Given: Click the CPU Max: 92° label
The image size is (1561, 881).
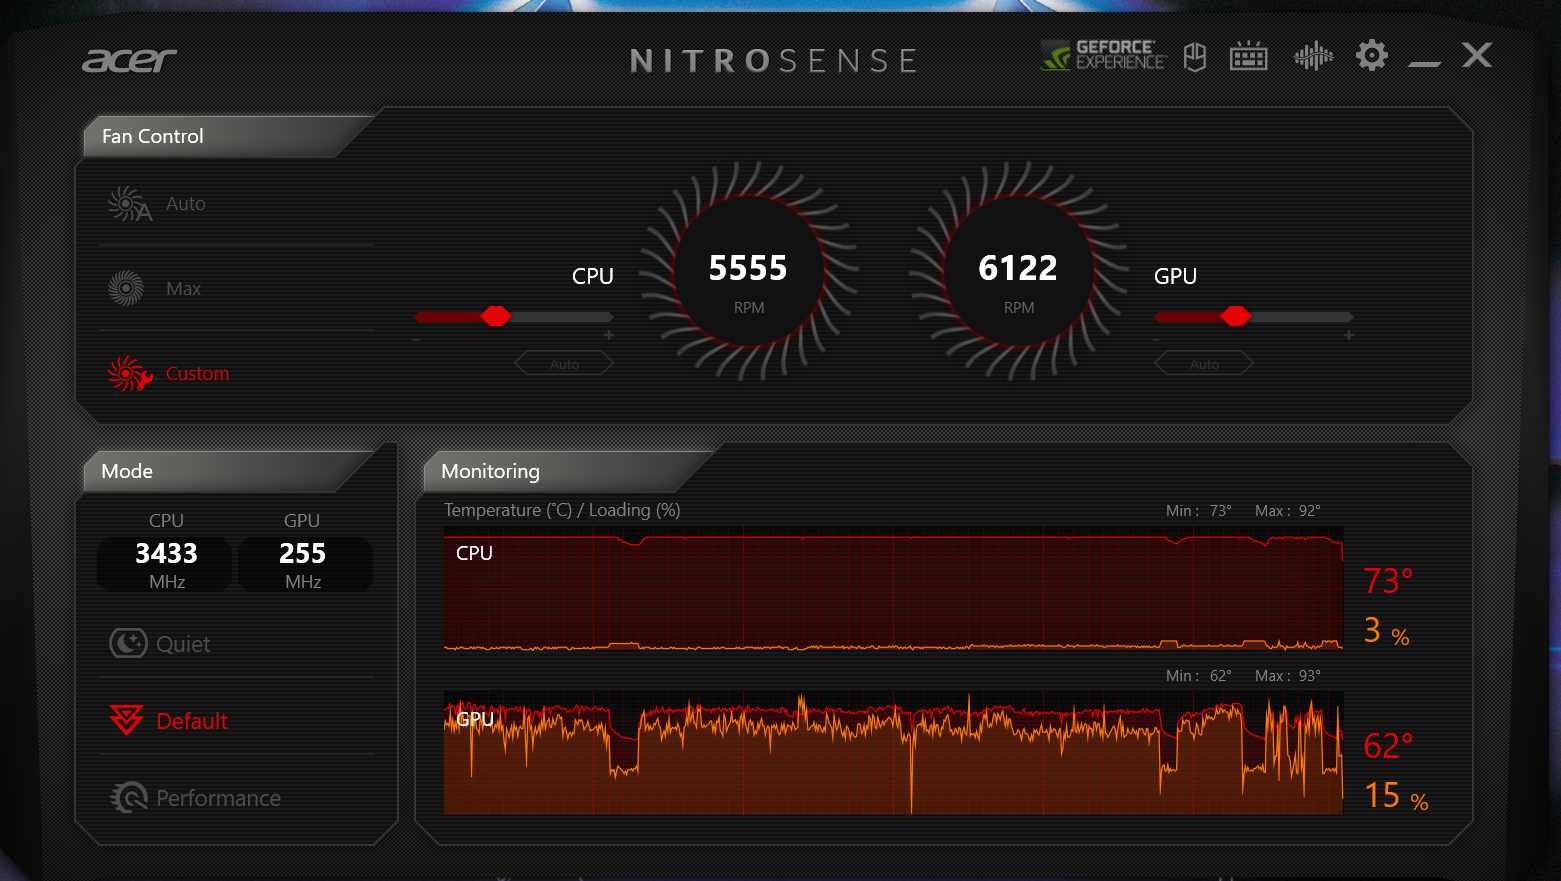Looking at the screenshot, I should pyautogui.click(x=1288, y=511).
